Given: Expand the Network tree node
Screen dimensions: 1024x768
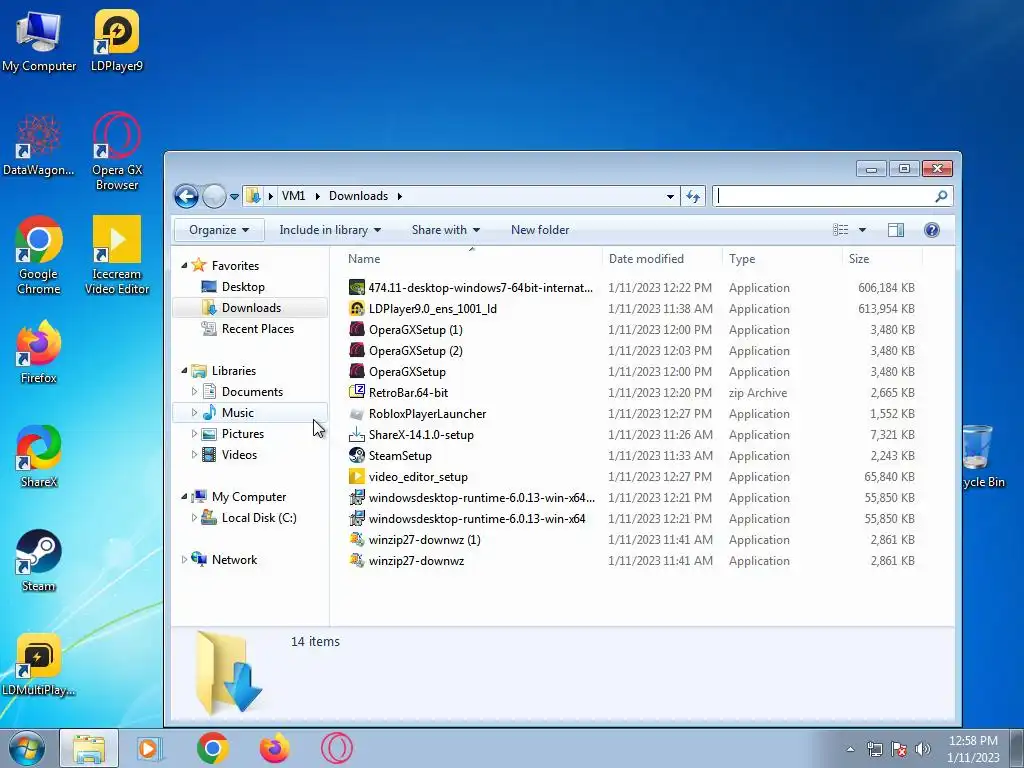Looking at the screenshot, I should [184, 560].
